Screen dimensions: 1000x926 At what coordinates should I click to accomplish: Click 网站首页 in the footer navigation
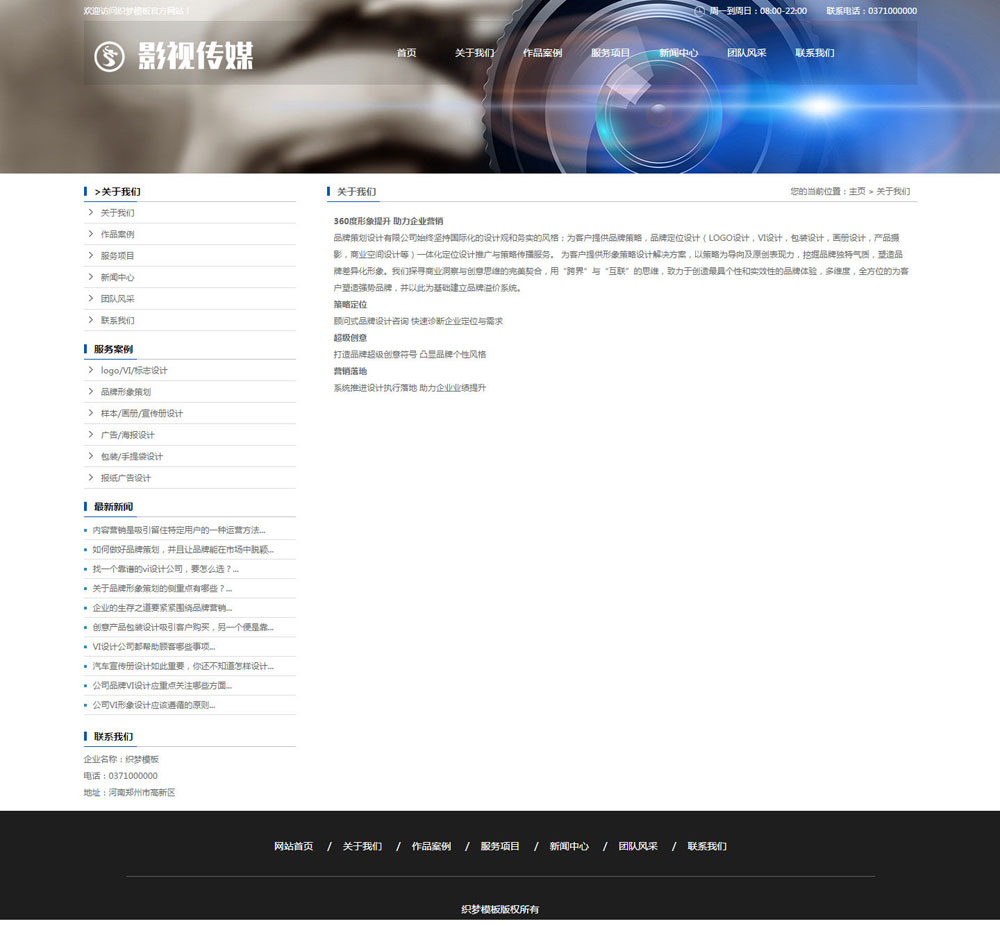tap(293, 846)
